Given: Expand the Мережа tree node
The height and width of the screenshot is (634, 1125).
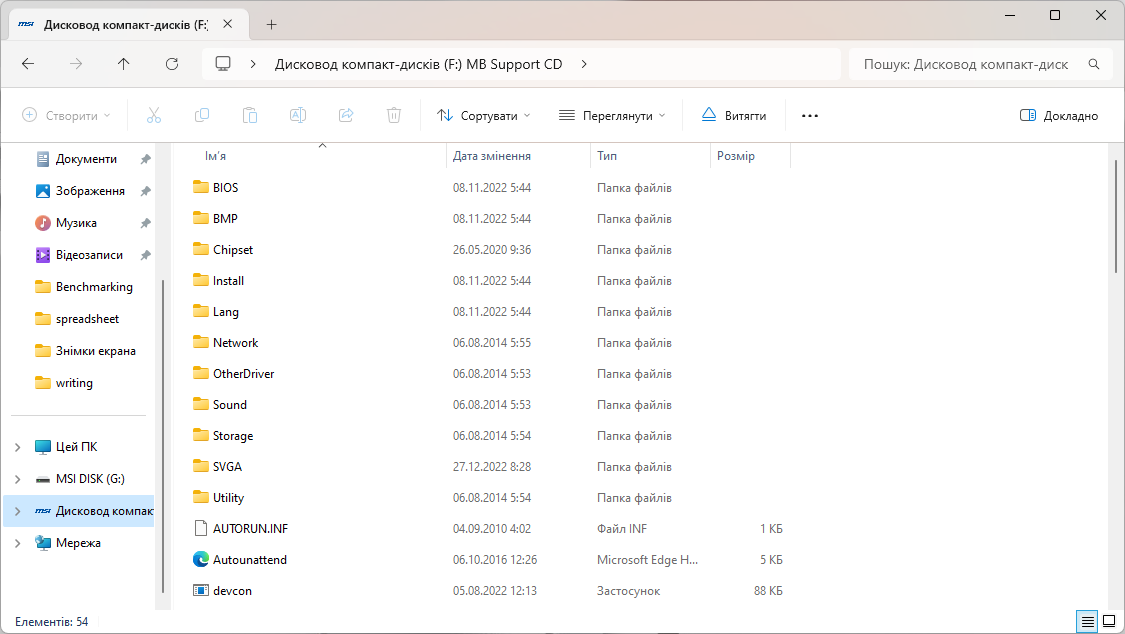Looking at the screenshot, I should click(17, 543).
